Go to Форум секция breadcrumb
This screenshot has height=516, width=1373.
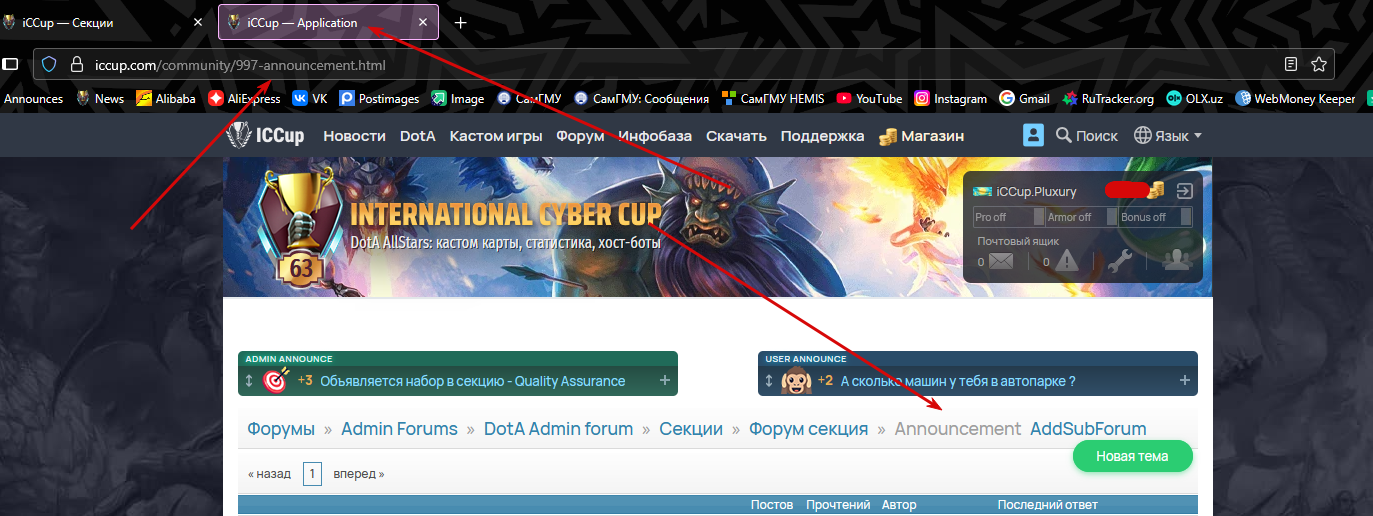click(x=808, y=429)
